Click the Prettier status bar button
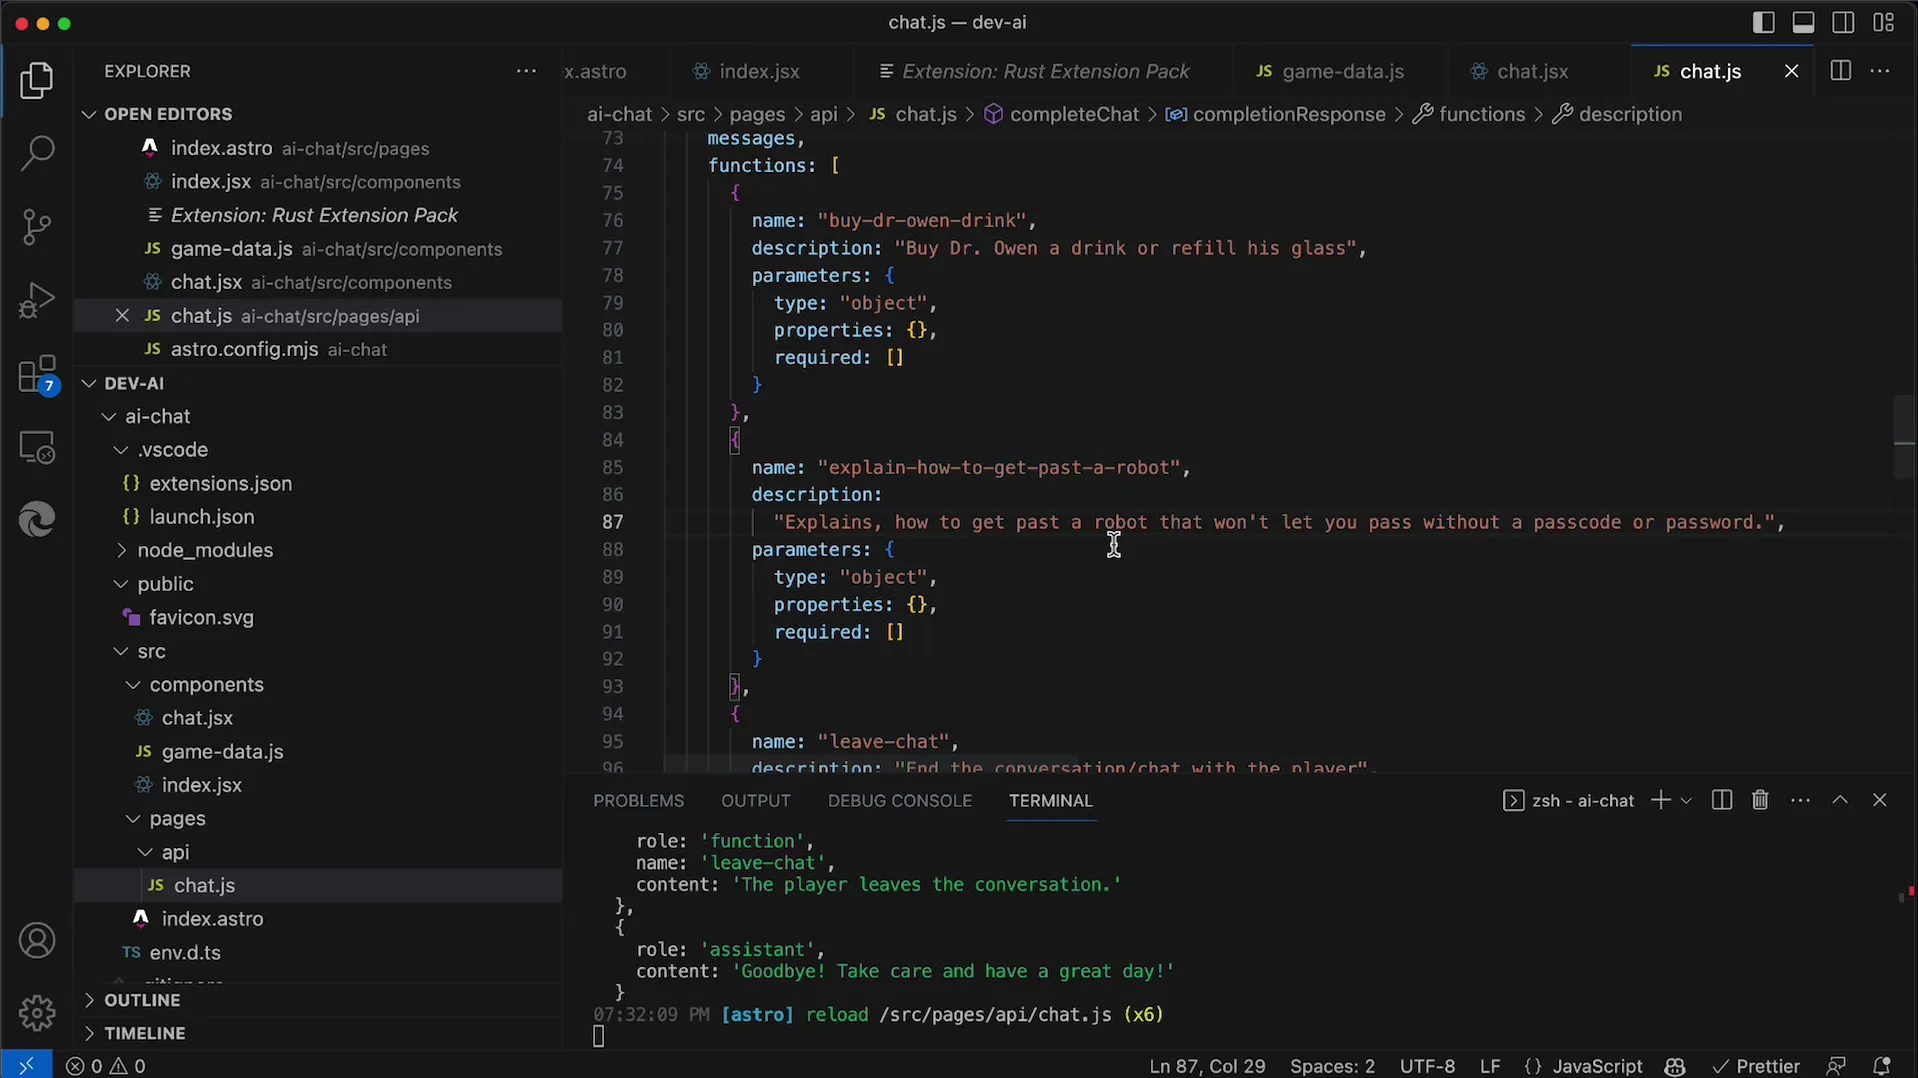Image resolution: width=1918 pixels, height=1078 pixels. click(x=1755, y=1066)
